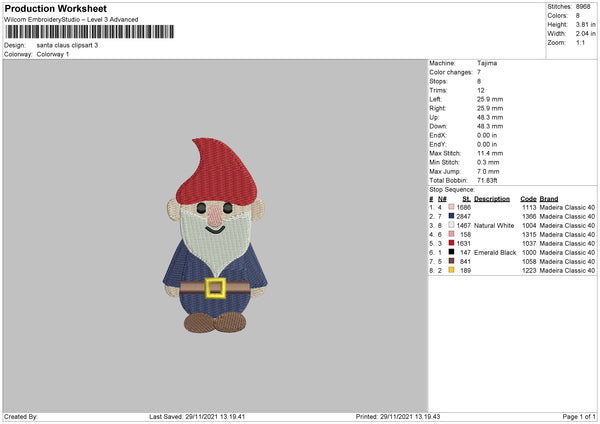Click the Code column header
Image resolution: width=600 pixels, height=424 pixels.
pos(529,198)
